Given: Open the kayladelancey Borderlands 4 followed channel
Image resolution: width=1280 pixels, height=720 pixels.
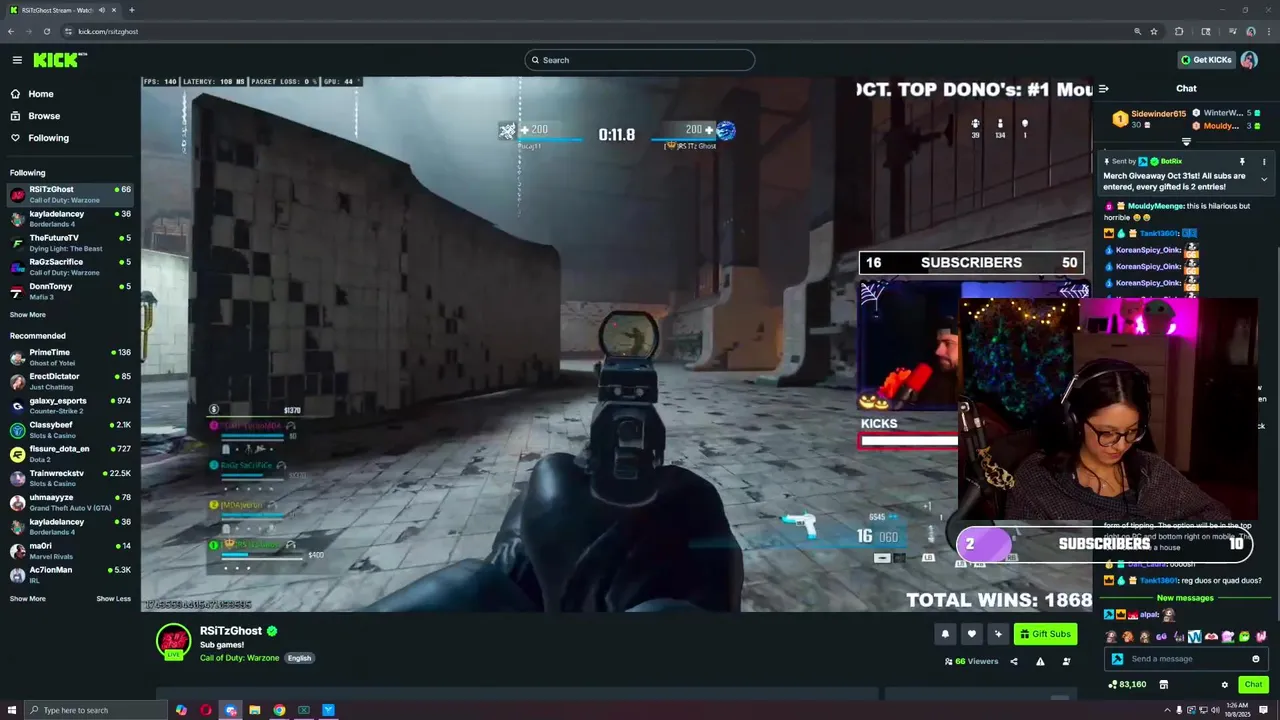Looking at the screenshot, I should pos(70,219).
